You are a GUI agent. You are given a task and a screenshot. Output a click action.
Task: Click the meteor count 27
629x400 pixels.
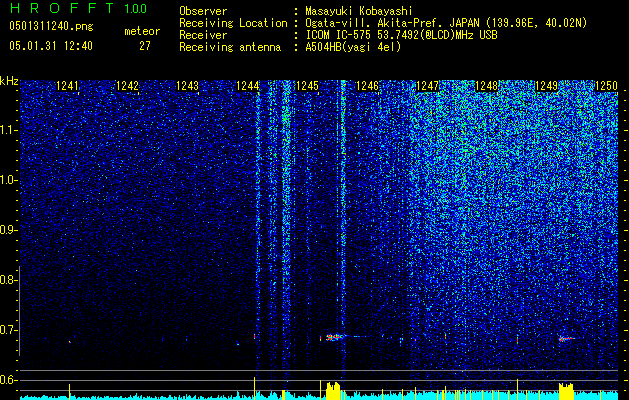[144, 46]
